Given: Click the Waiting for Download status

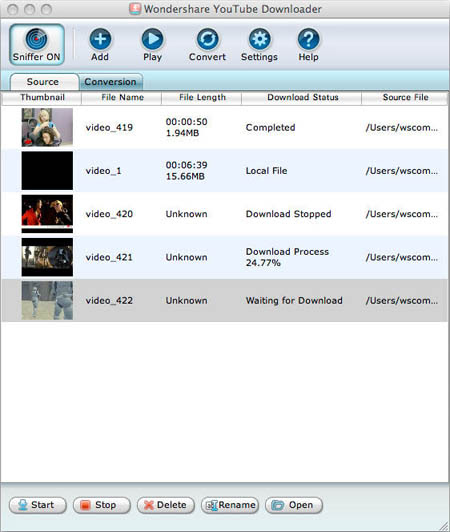Looking at the screenshot, I should coord(294,301).
